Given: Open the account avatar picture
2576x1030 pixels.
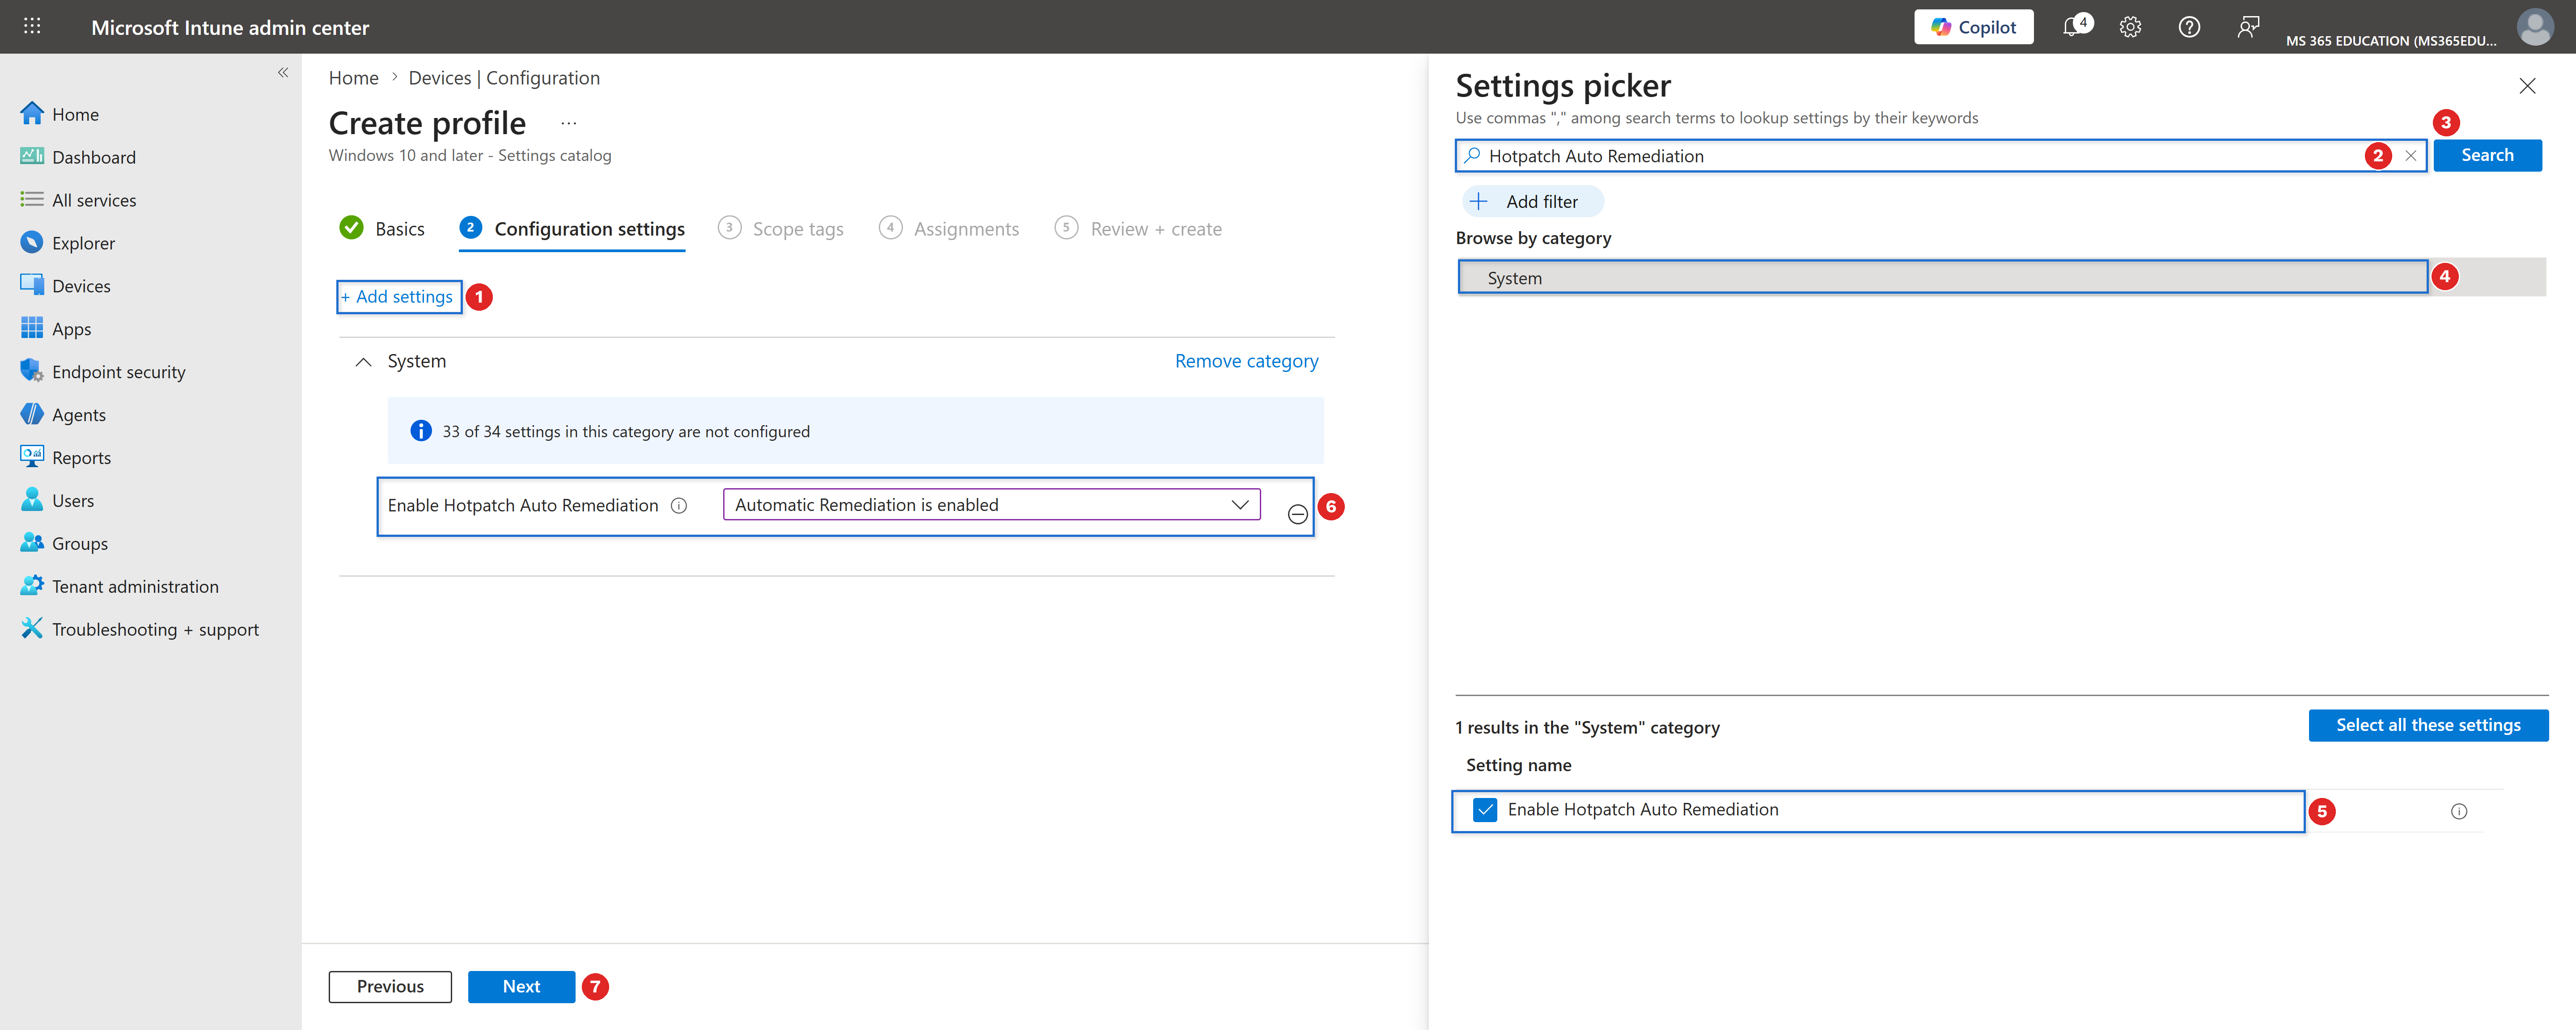Looking at the screenshot, I should (x=2535, y=27).
